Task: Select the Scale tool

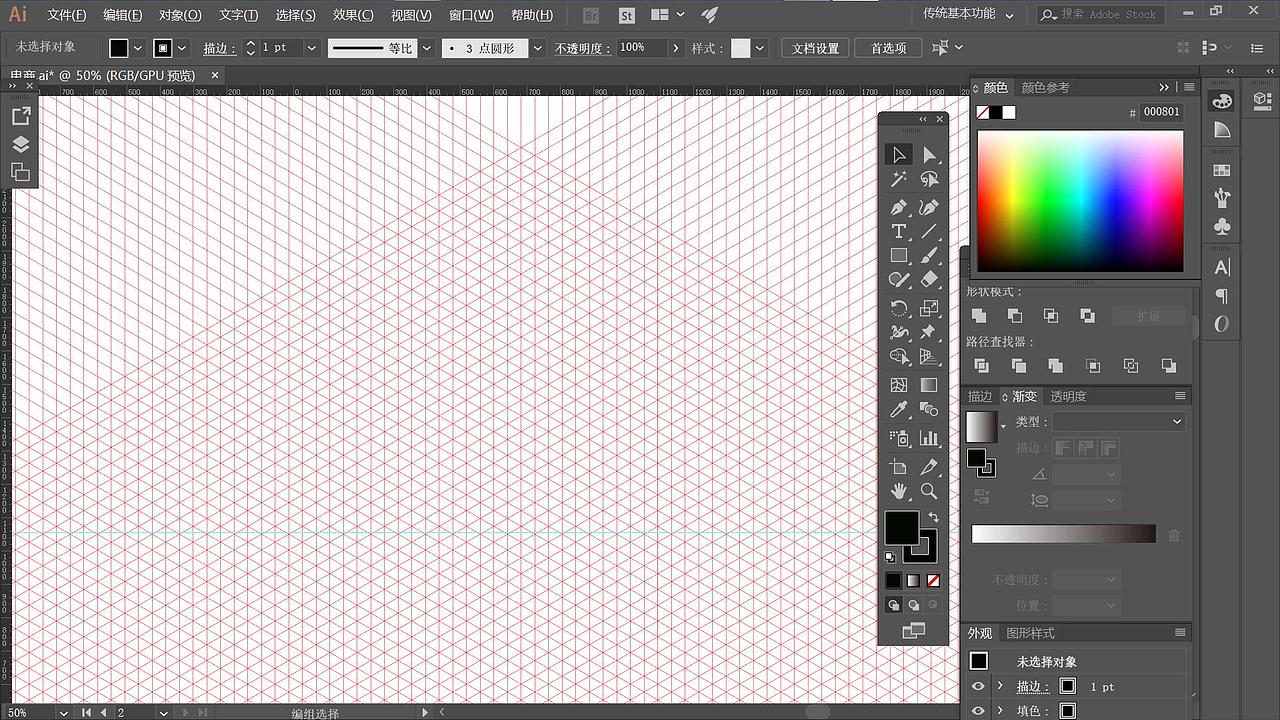Action: 930,308
